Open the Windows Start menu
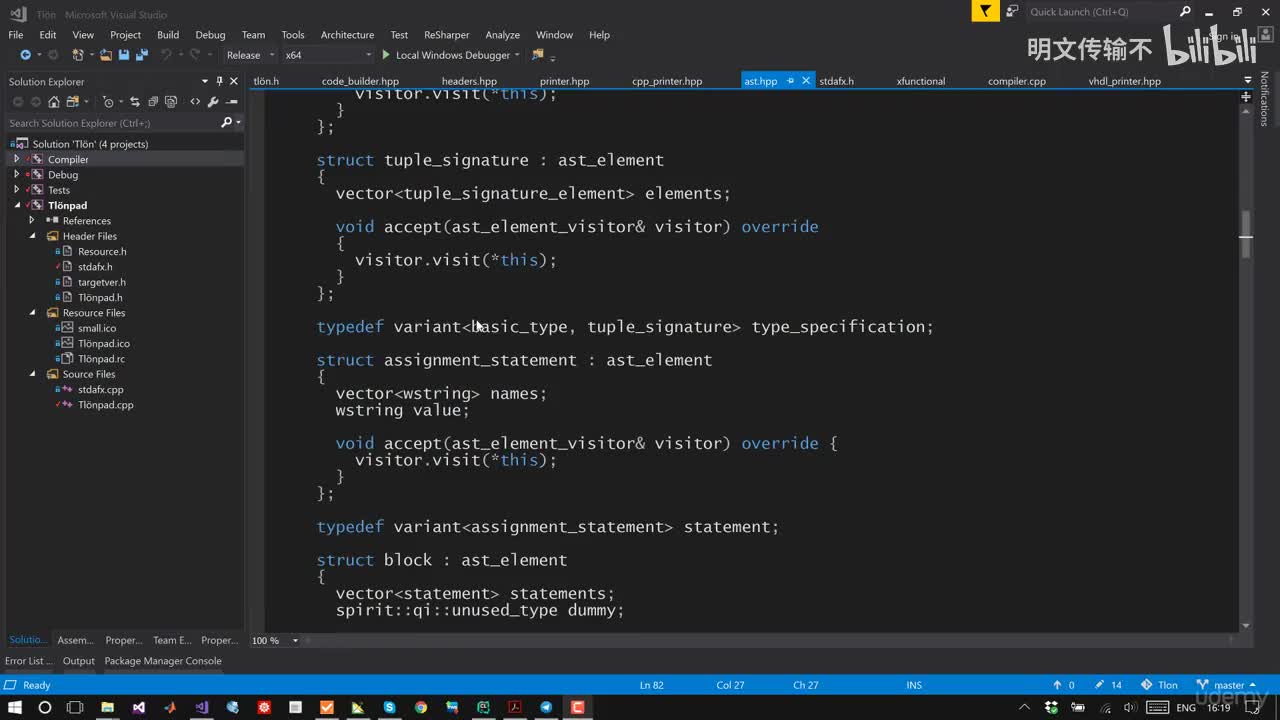 (16, 707)
